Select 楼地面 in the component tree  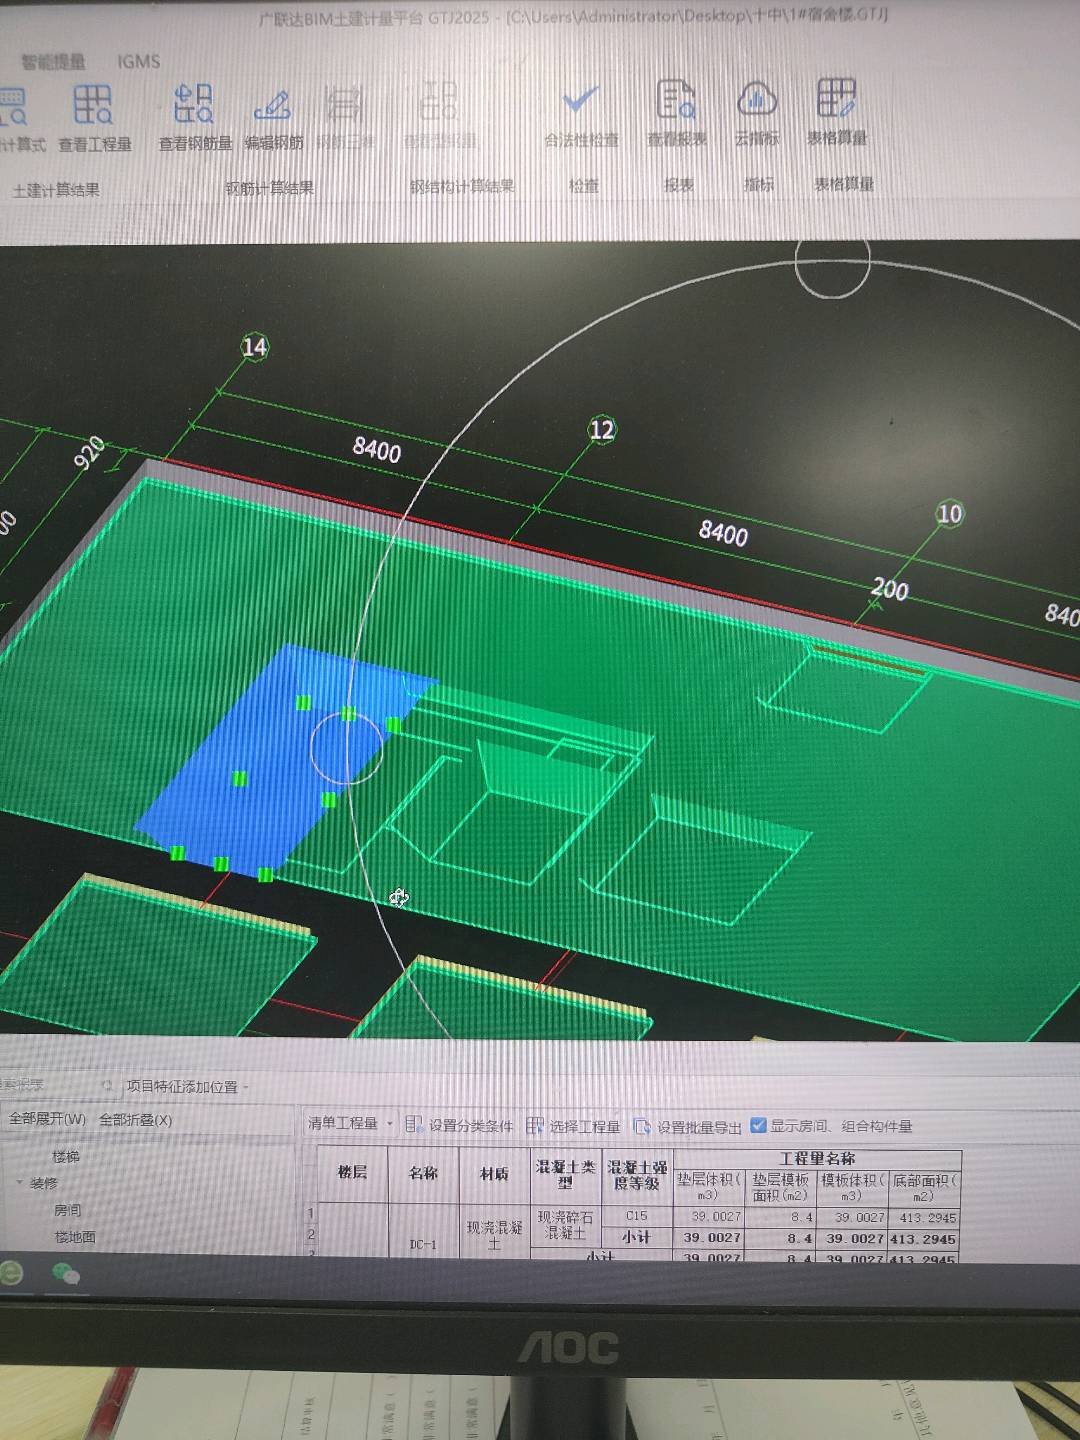[x=75, y=1237]
